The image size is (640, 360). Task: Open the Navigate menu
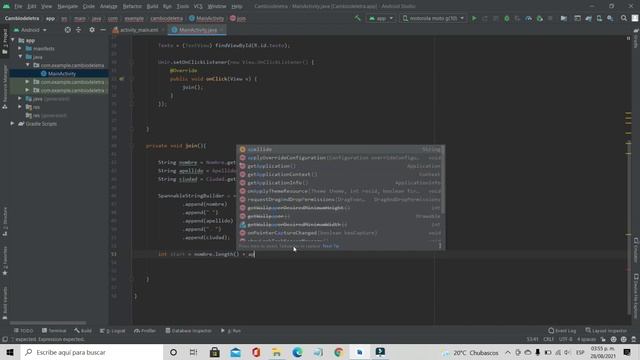coord(67,7)
